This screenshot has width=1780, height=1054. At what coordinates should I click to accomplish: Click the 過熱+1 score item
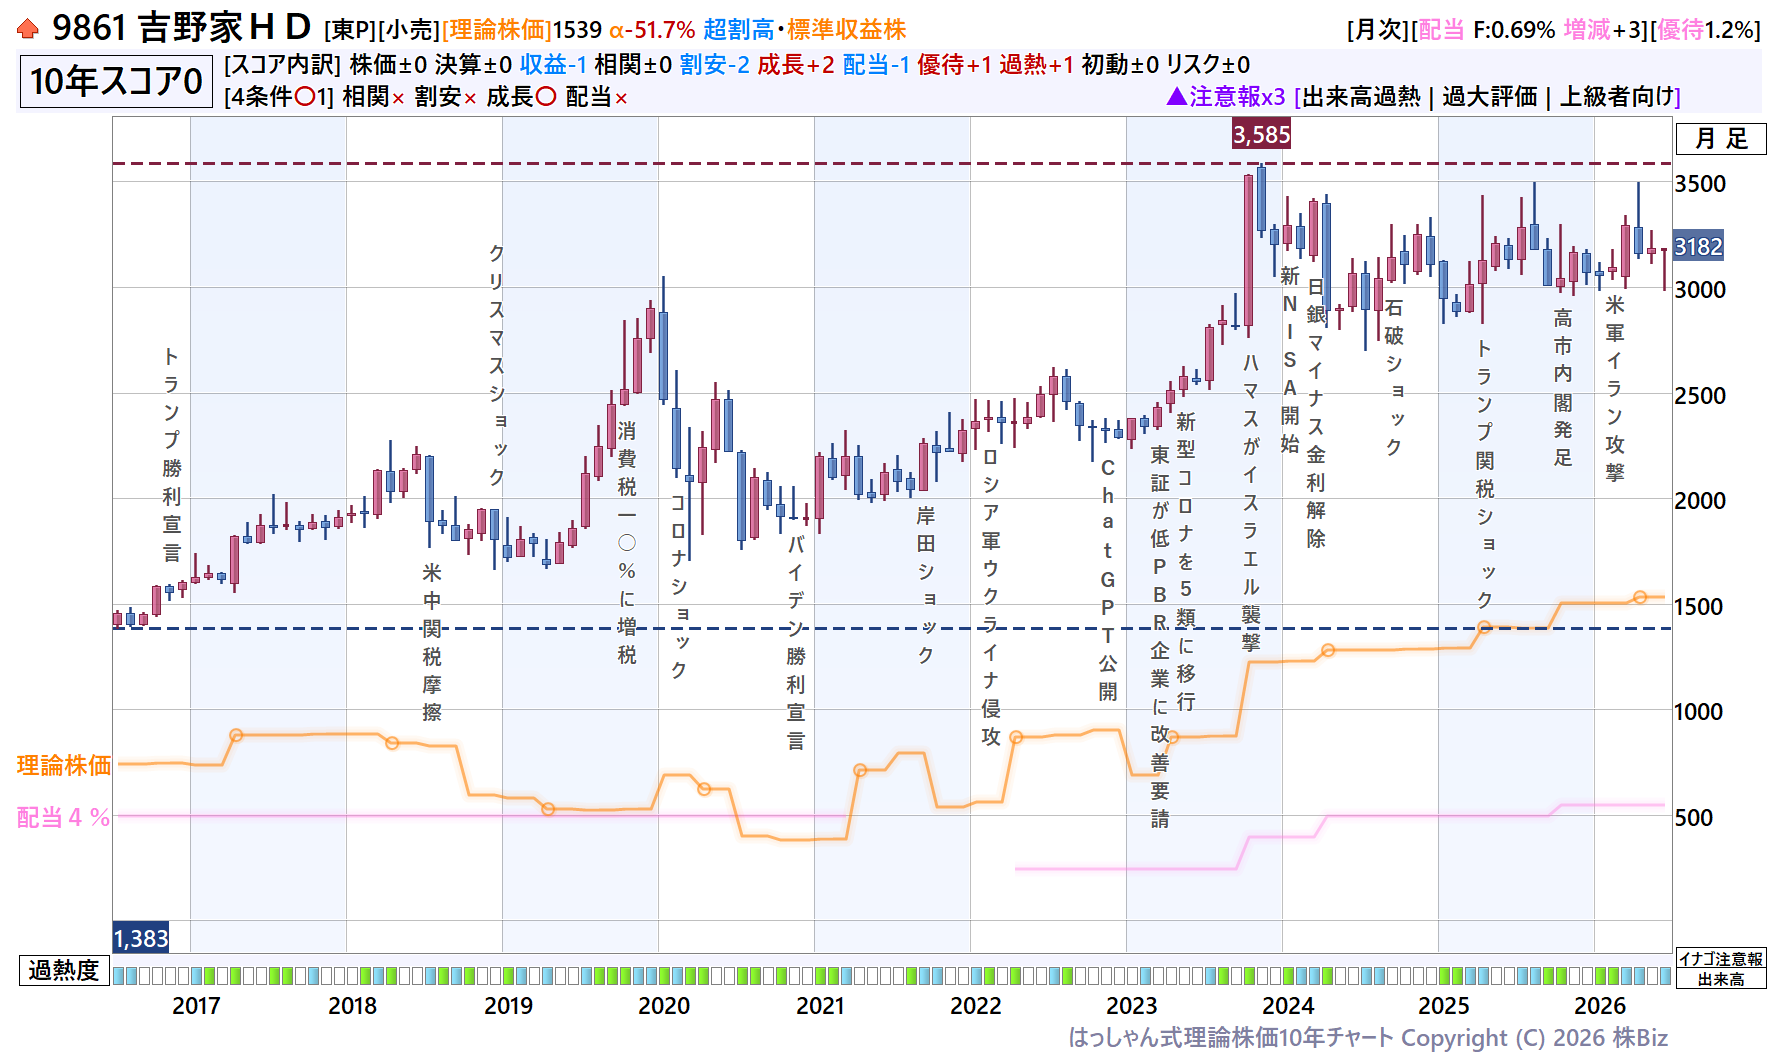(1037, 65)
